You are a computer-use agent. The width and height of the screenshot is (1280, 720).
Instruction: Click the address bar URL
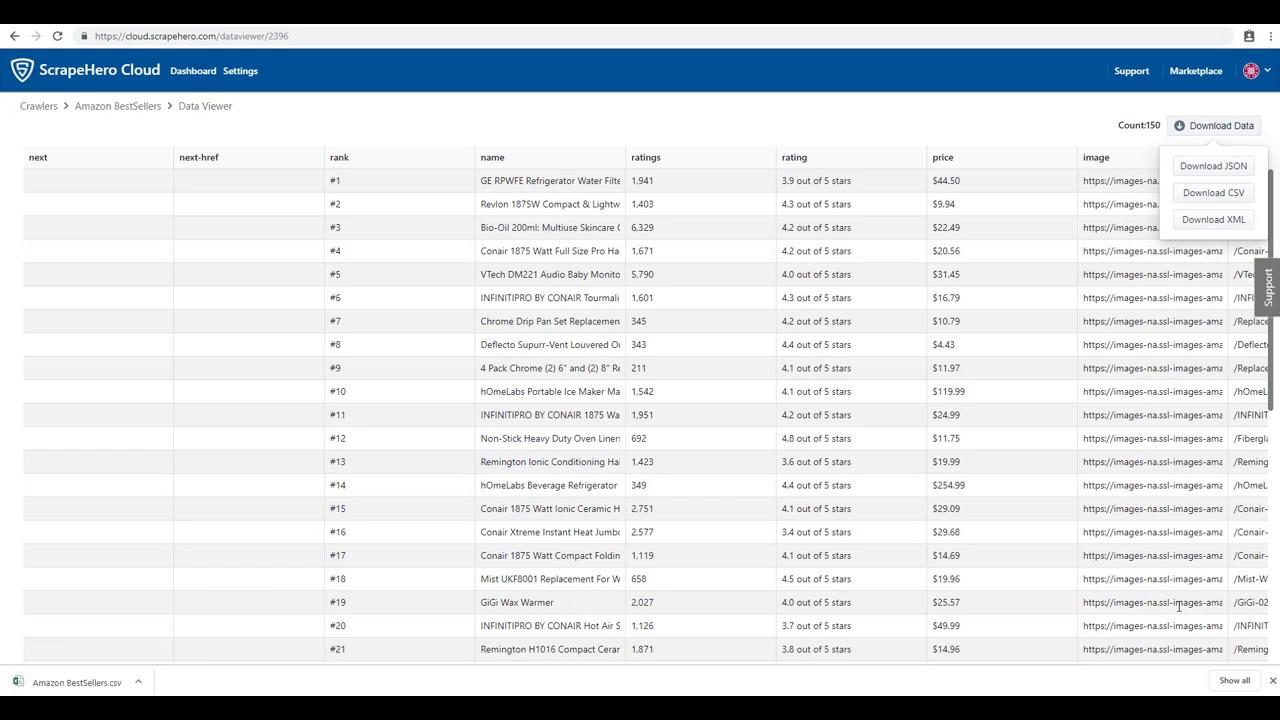(191, 36)
